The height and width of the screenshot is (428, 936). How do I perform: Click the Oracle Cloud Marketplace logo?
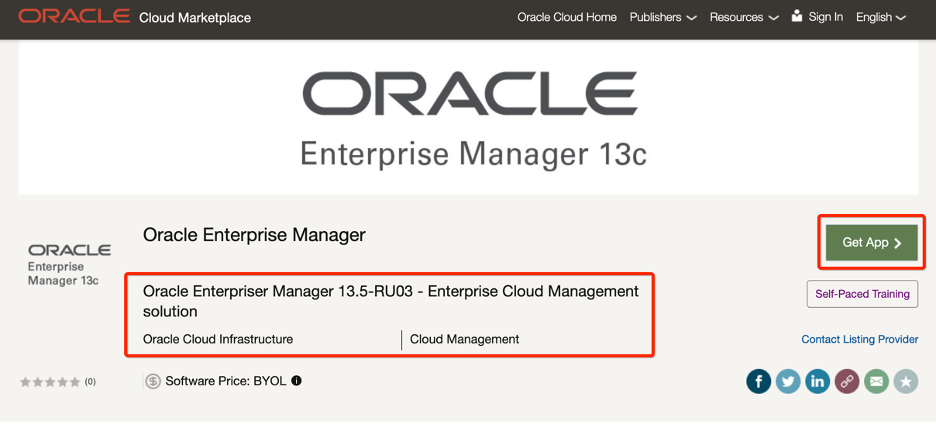pos(134,17)
